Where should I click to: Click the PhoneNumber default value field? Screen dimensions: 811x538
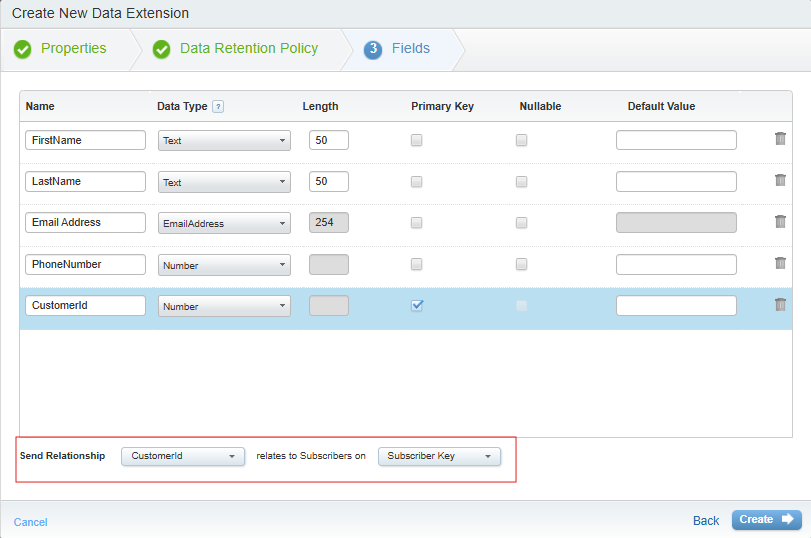coord(676,265)
